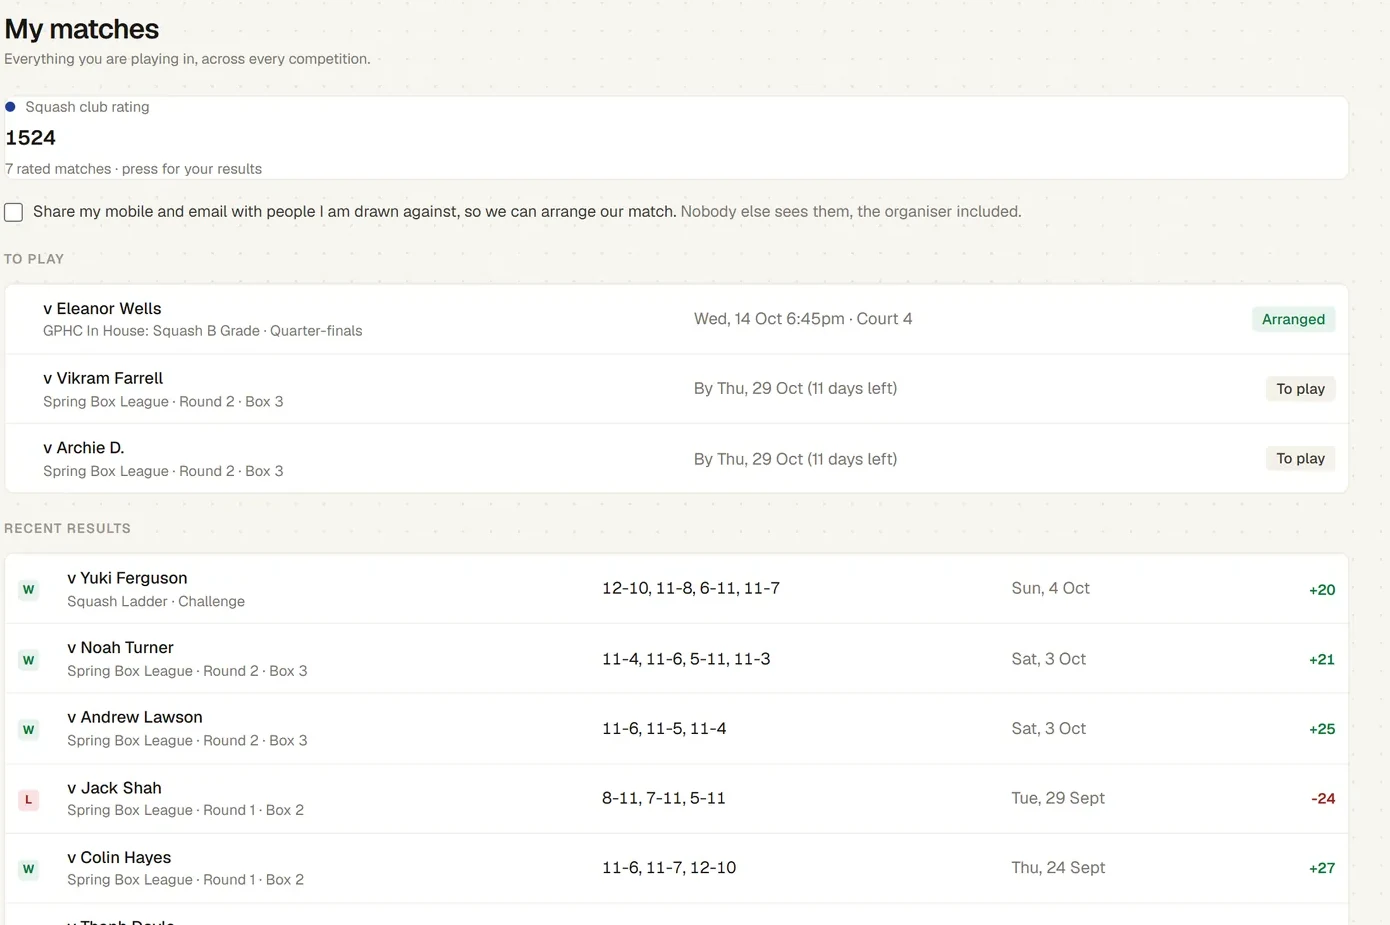Open the Squash club rating card
This screenshot has height=925, width=1390.
[x=676, y=138]
